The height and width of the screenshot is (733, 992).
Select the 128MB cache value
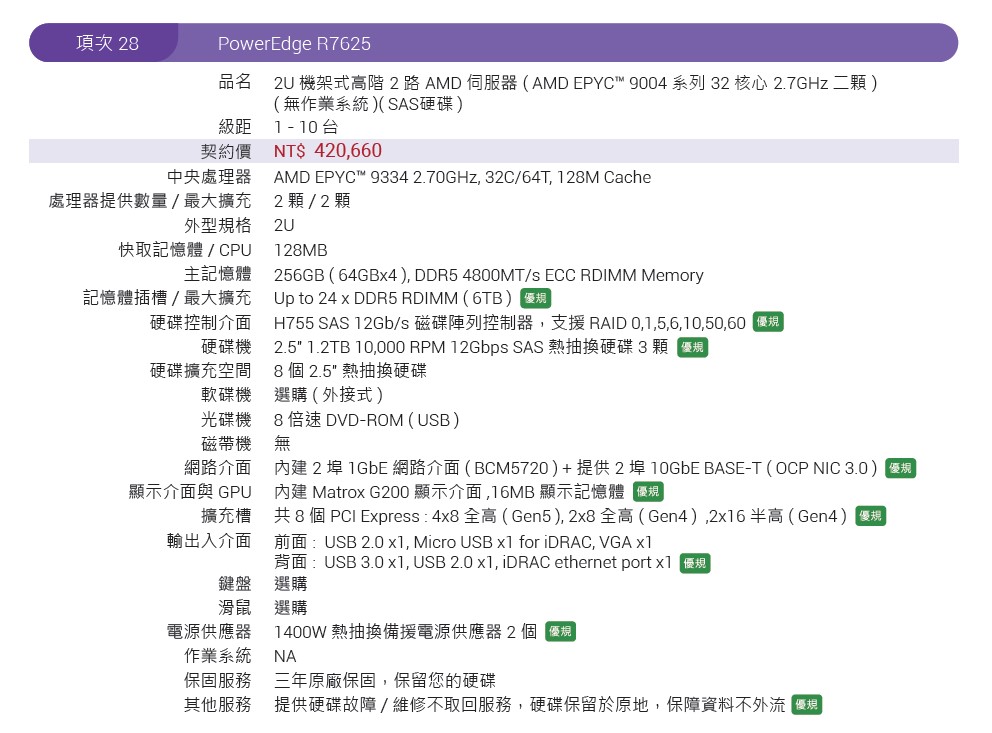pos(301,250)
